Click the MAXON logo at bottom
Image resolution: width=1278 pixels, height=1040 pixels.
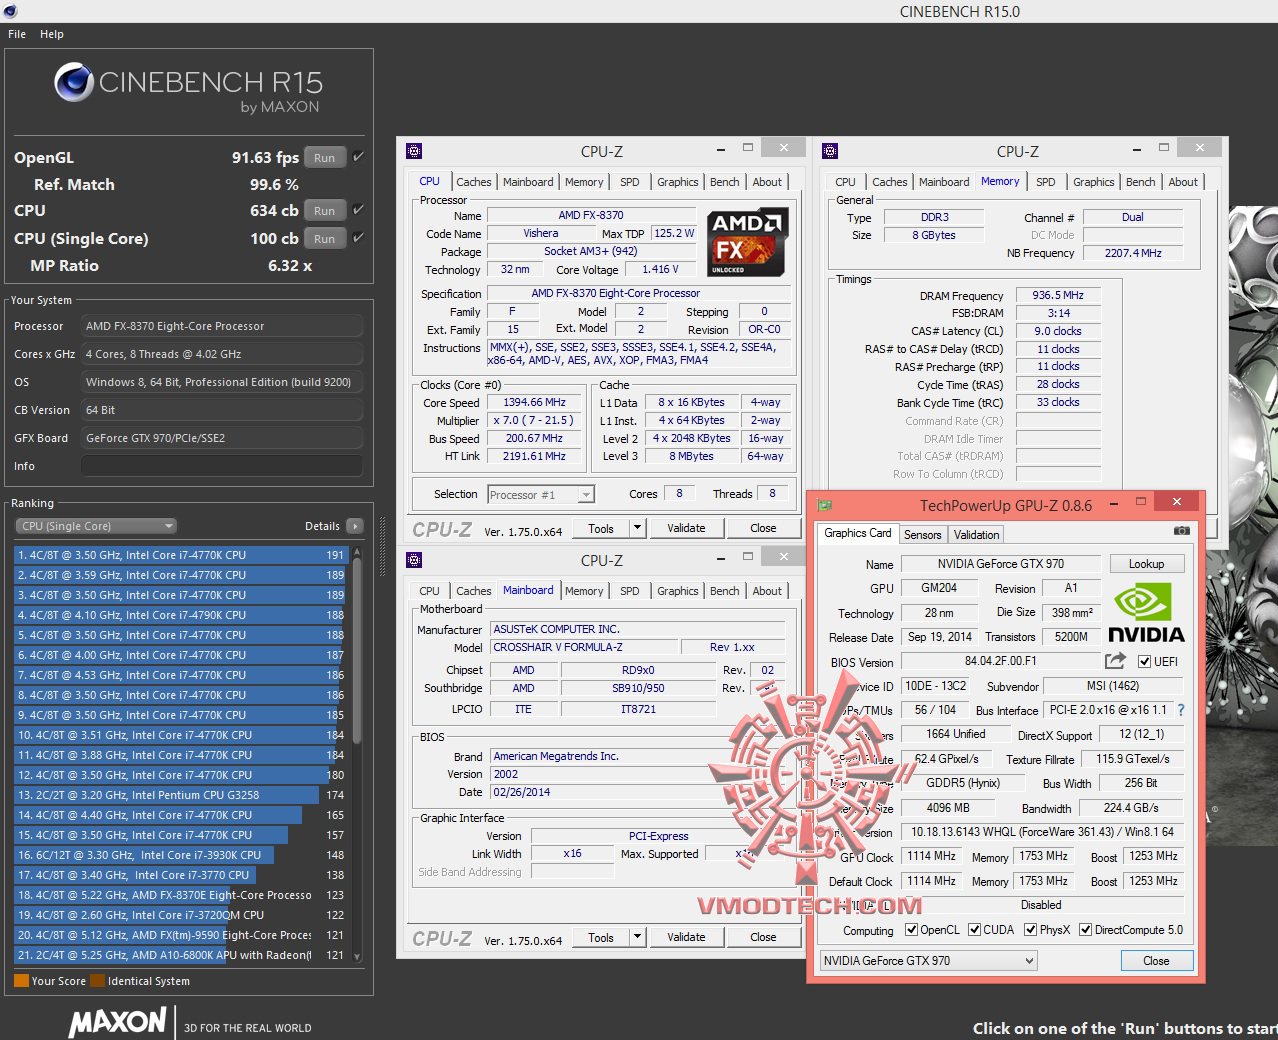coord(118,1022)
